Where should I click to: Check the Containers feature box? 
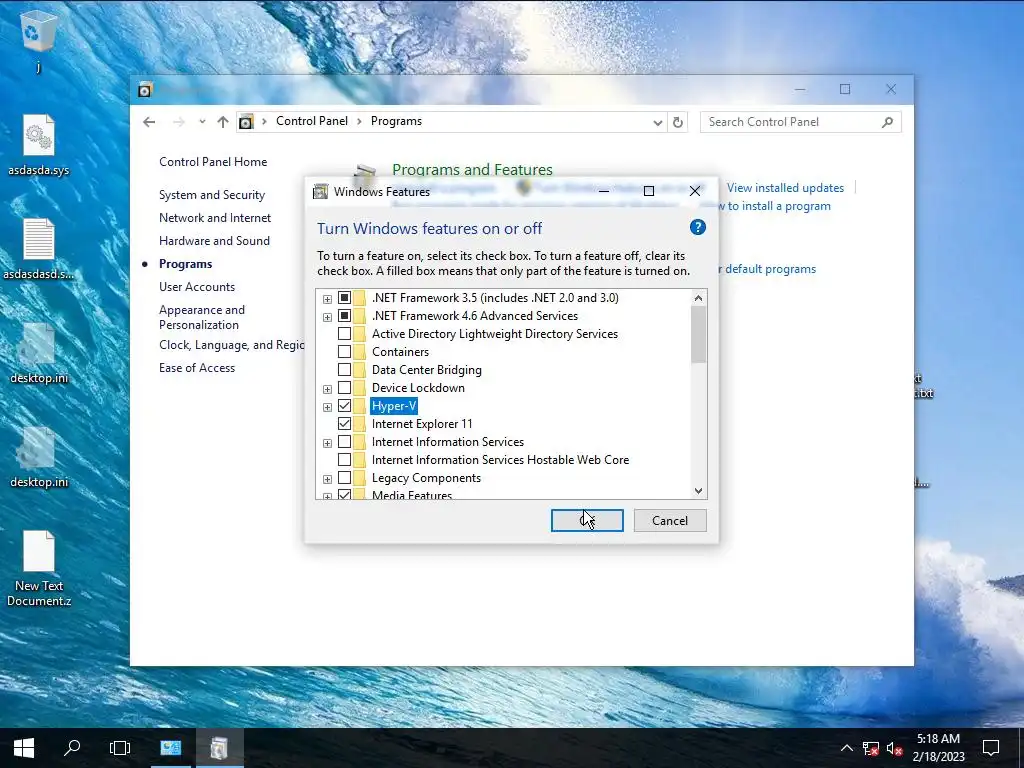pyautogui.click(x=344, y=352)
